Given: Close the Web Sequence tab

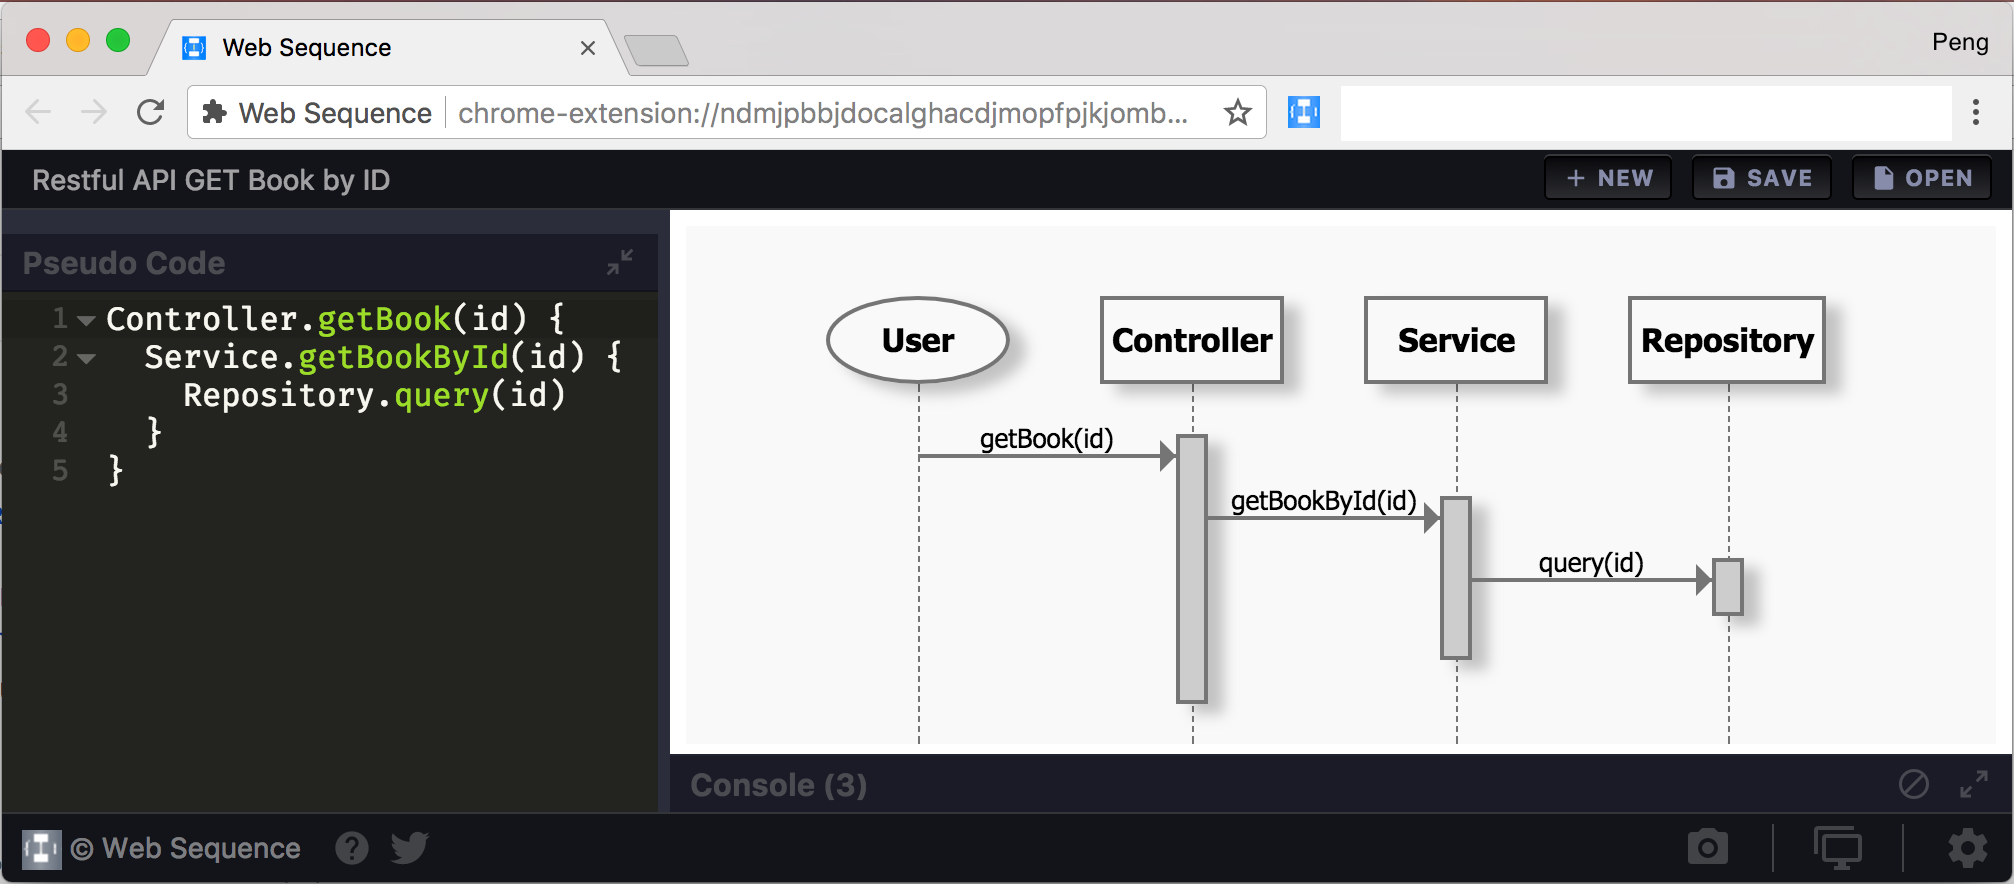Looking at the screenshot, I should pyautogui.click(x=588, y=48).
